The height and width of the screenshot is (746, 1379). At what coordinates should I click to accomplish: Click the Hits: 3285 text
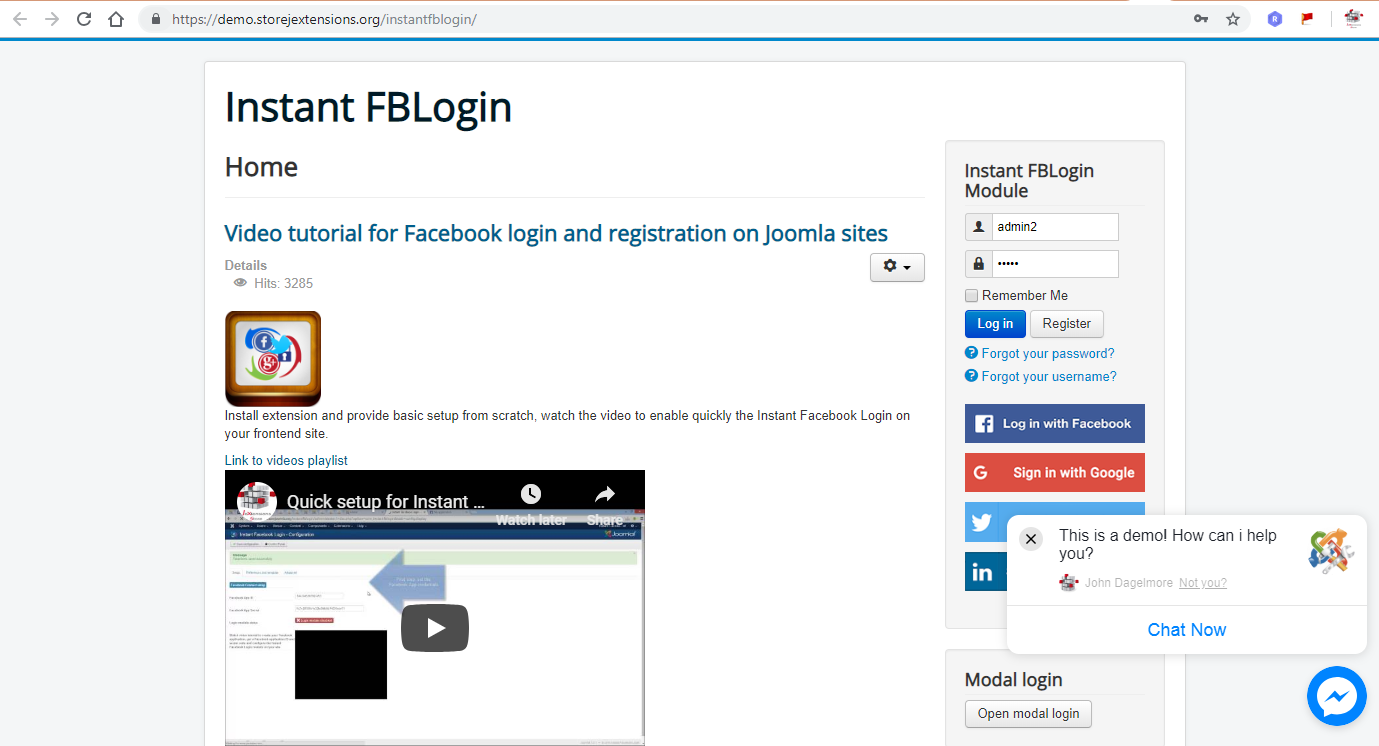coord(283,283)
